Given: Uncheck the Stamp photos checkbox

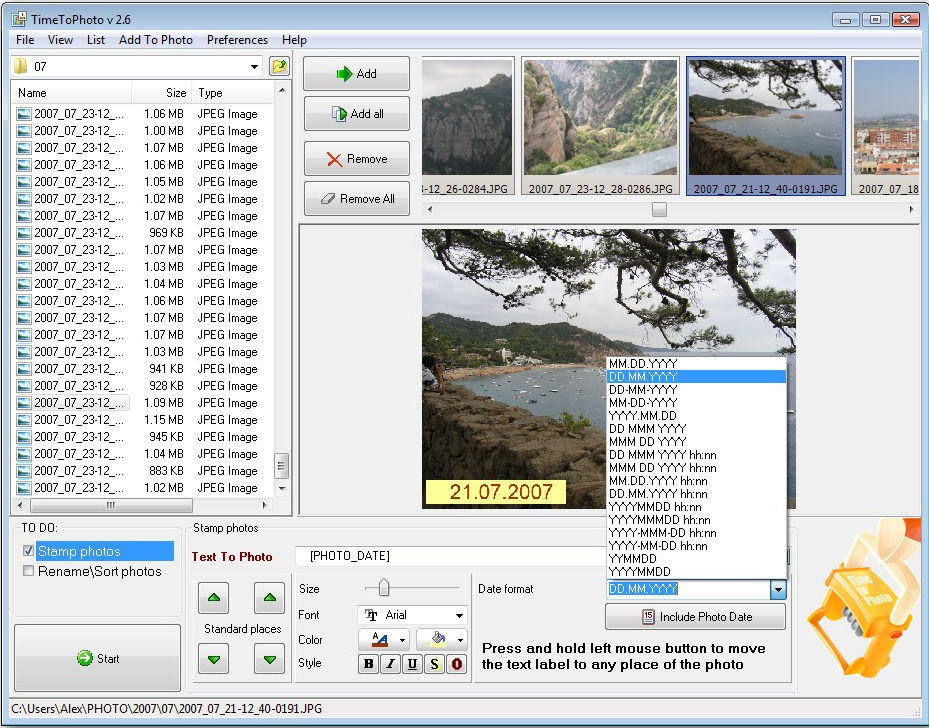Looking at the screenshot, I should pyautogui.click(x=29, y=551).
